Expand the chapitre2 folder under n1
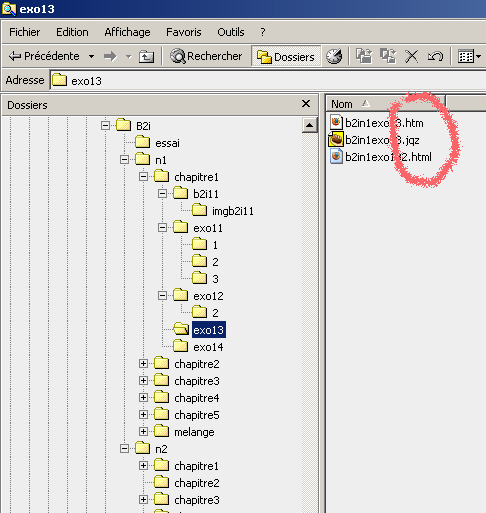Screen dimensions: 486x513 [143, 364]
